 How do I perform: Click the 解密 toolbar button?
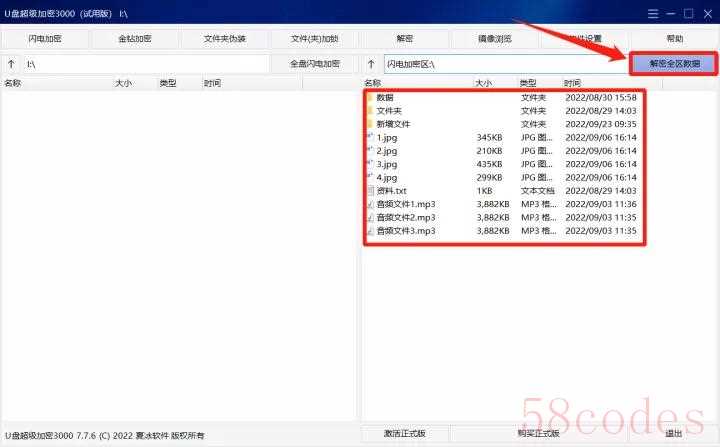click(x=405, y=39)
